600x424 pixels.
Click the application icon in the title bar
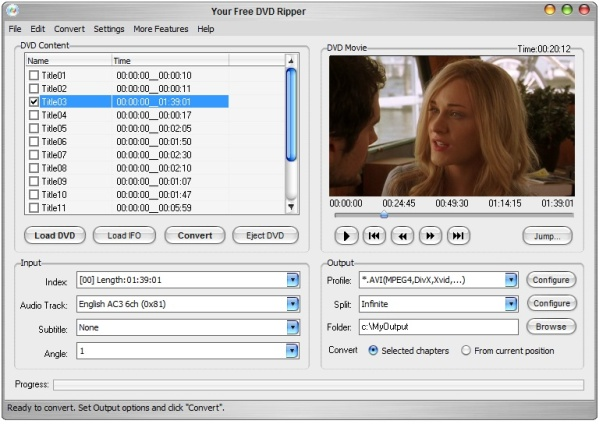tap(12, 11)
